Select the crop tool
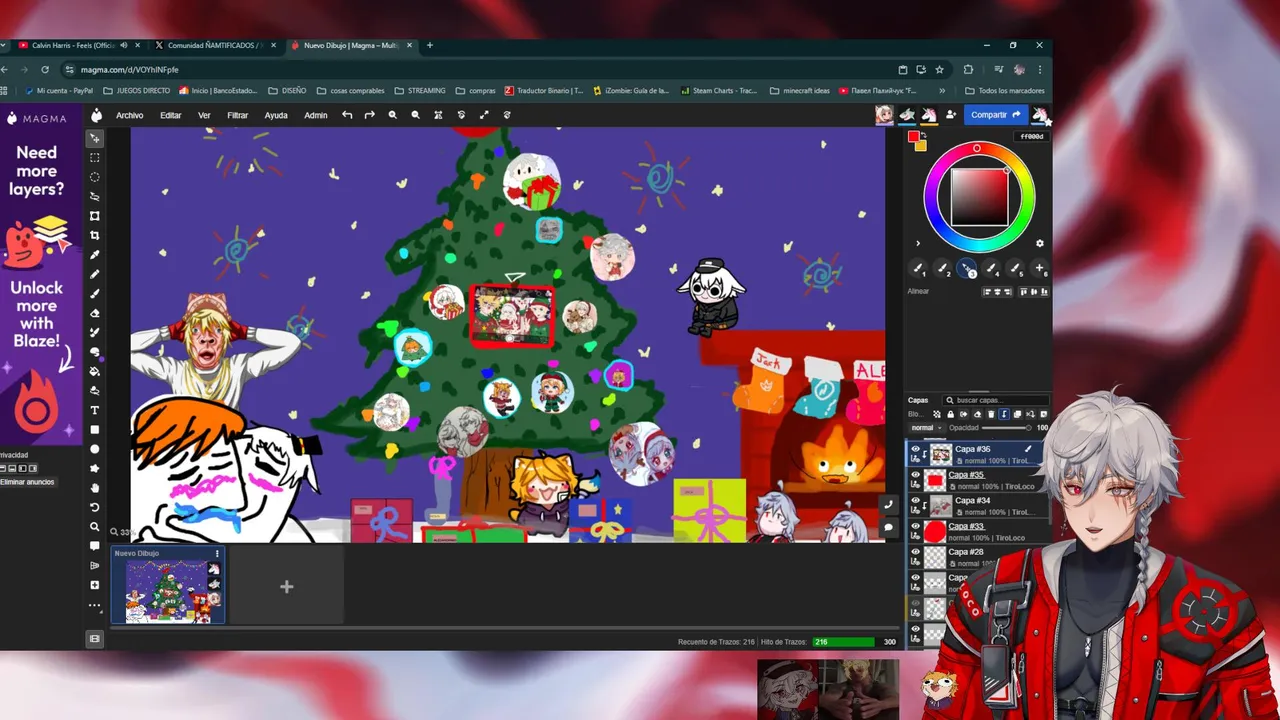This screenshot has height=720, width=1280. pyautogui.click(x=95, y=235)
